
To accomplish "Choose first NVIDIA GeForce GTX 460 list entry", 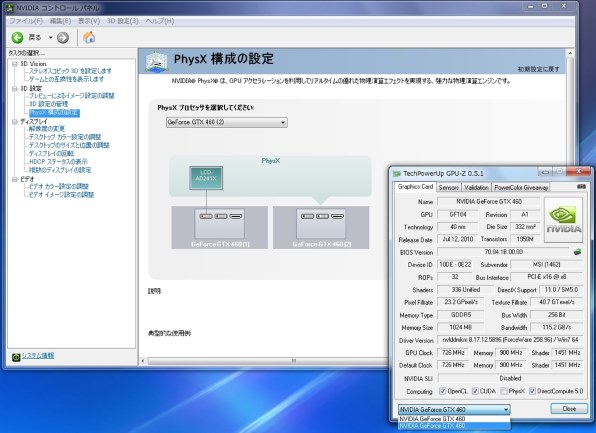I will [454, 419].
